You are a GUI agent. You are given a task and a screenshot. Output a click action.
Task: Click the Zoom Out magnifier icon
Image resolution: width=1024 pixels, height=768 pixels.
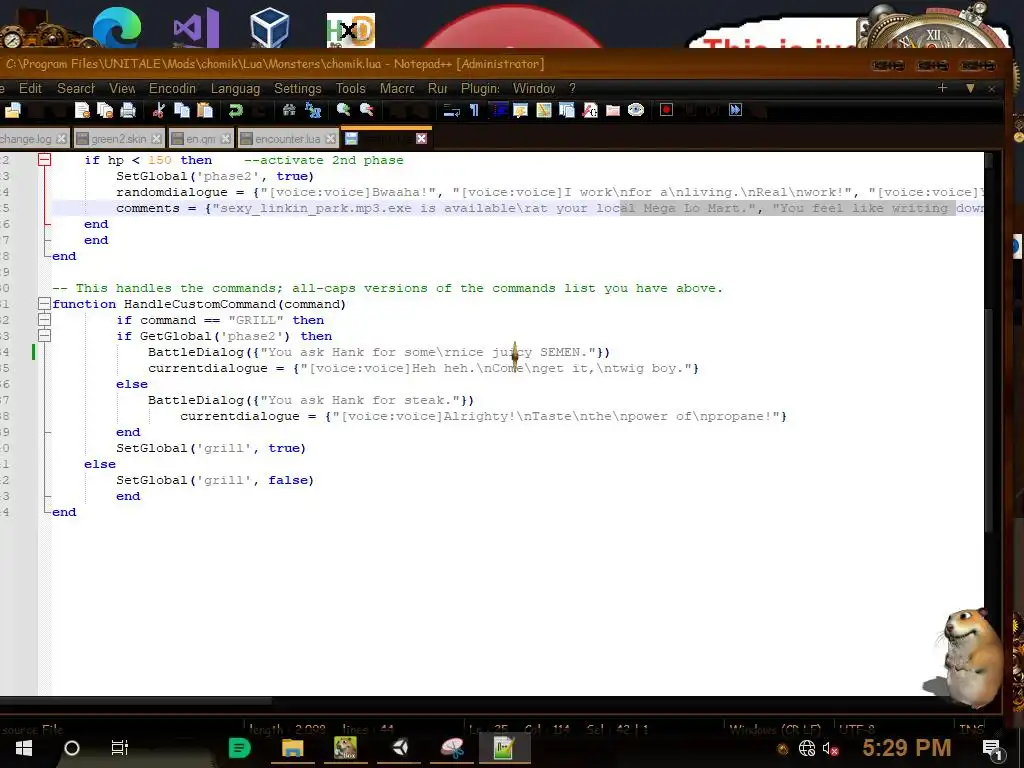367,110
